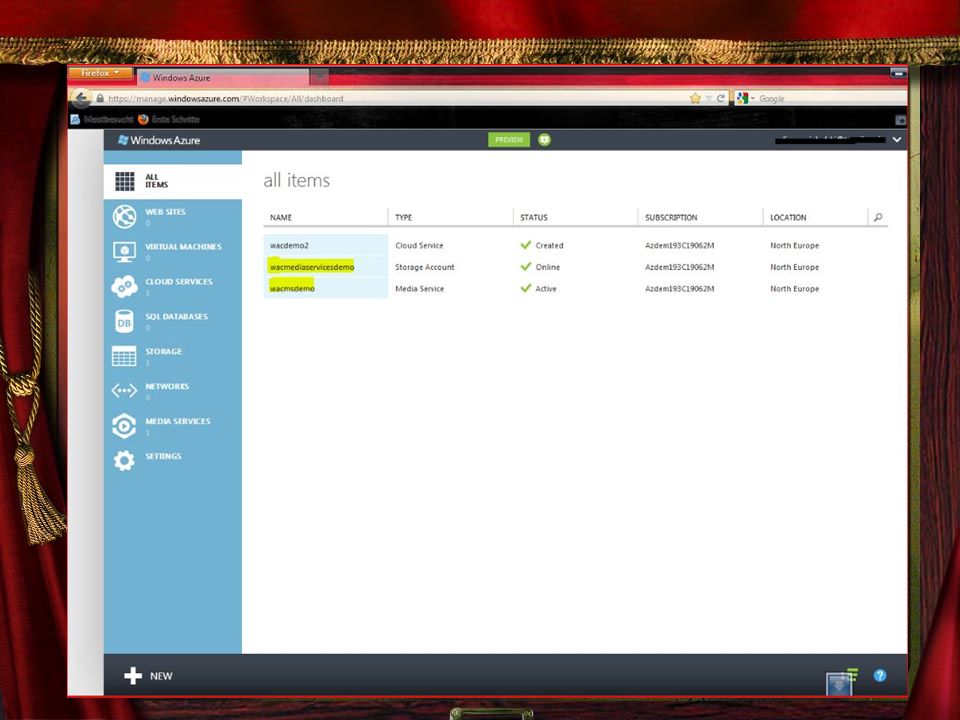Select NETWORKS menu label
960x720 pixels.
(167, 386)
